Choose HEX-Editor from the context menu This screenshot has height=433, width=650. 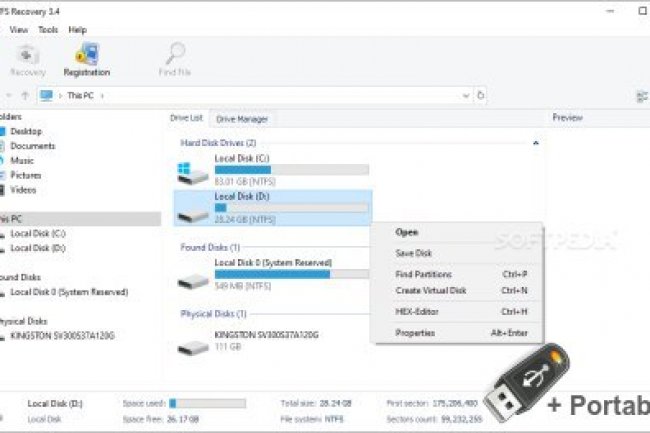[416, 311]
